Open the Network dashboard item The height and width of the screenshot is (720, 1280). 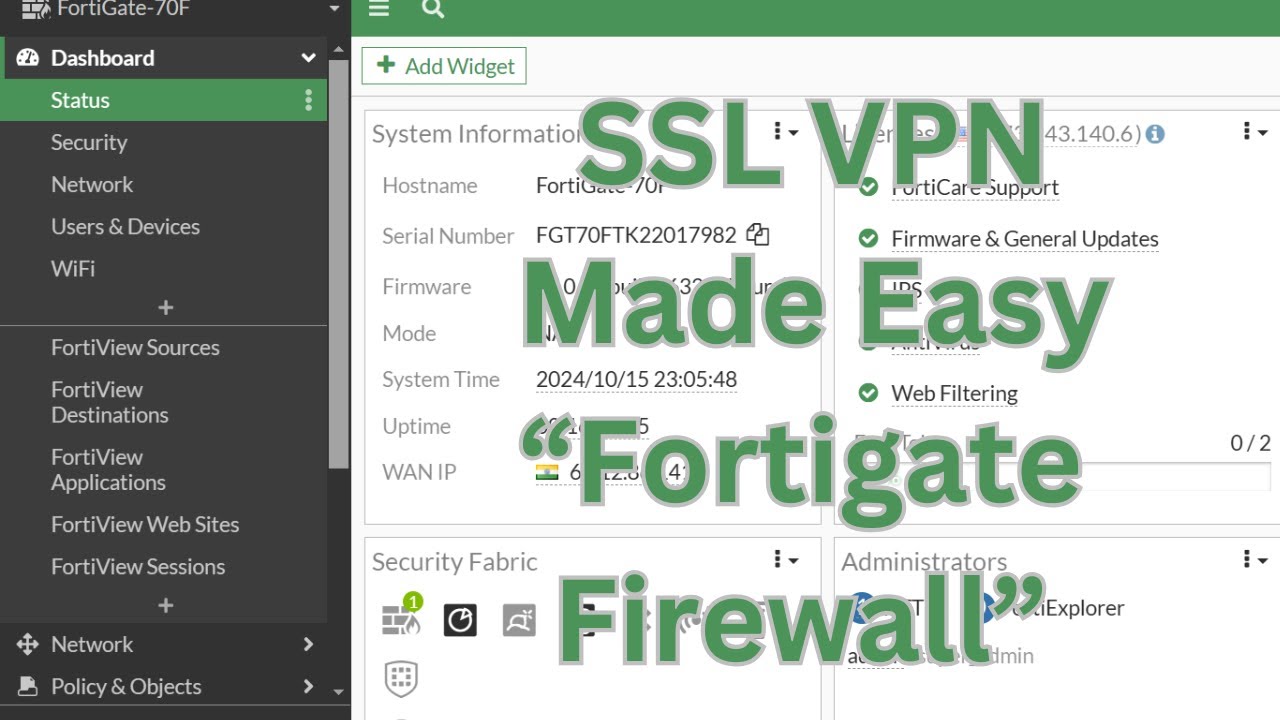(92, 184)
